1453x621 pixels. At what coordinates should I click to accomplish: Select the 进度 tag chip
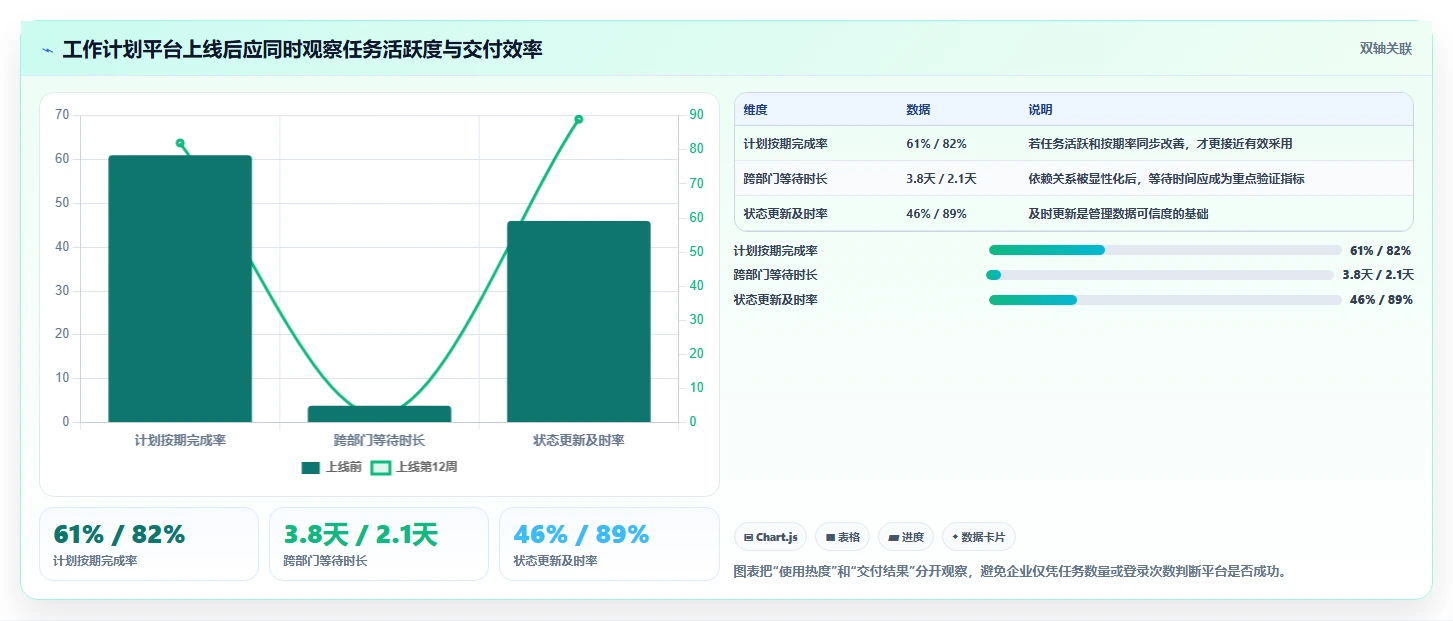[x=906, y=537]
